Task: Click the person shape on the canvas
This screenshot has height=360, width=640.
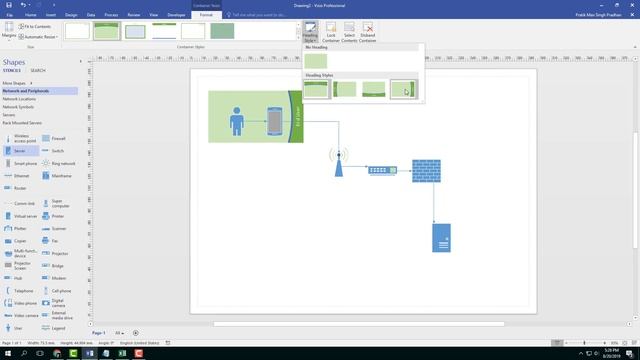Action: pyautogui.click(x=236, y=121)
